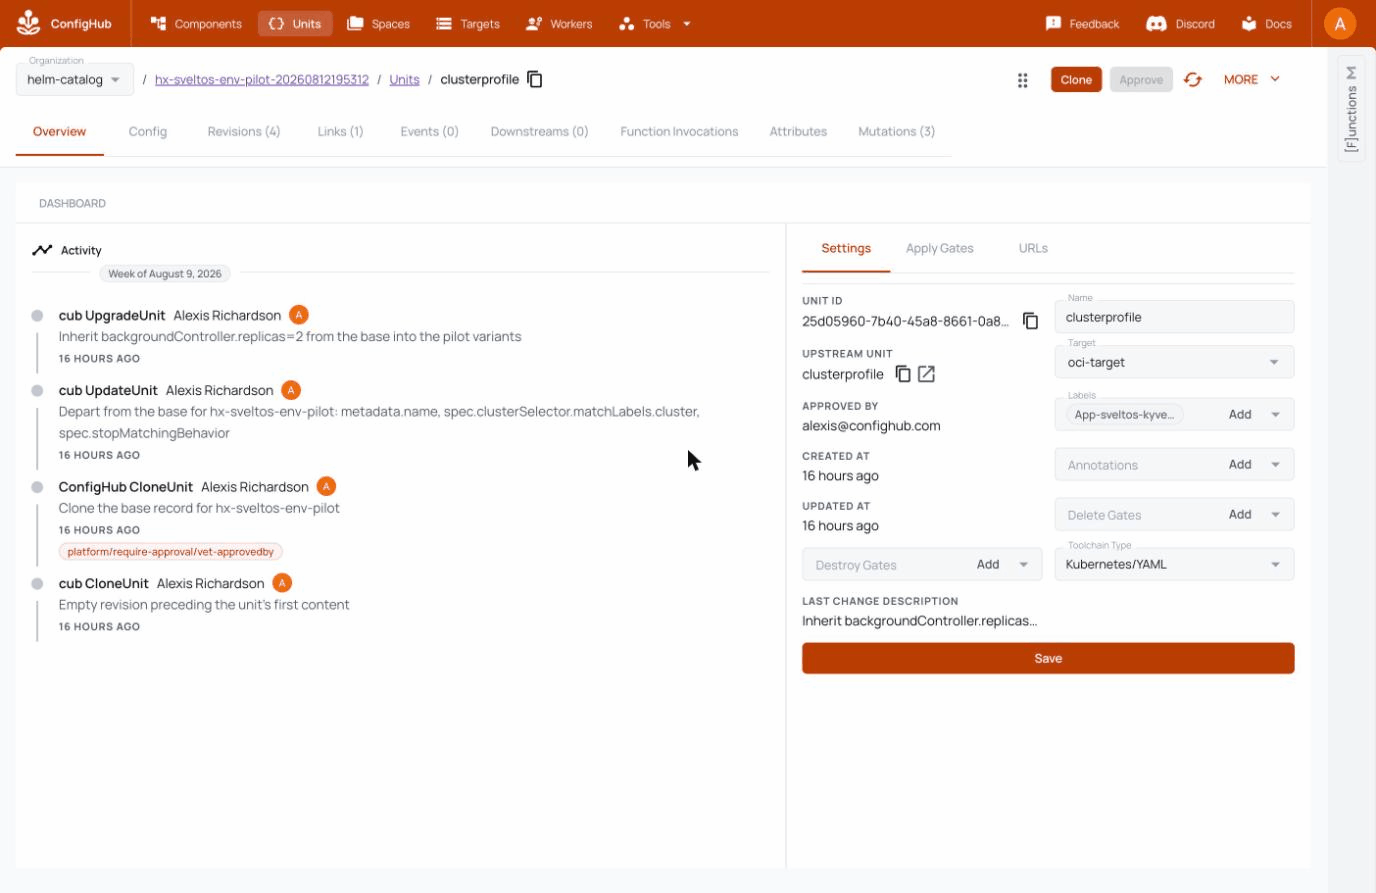Open the Toolchain Type dropdown

(x=1174, y=565)
